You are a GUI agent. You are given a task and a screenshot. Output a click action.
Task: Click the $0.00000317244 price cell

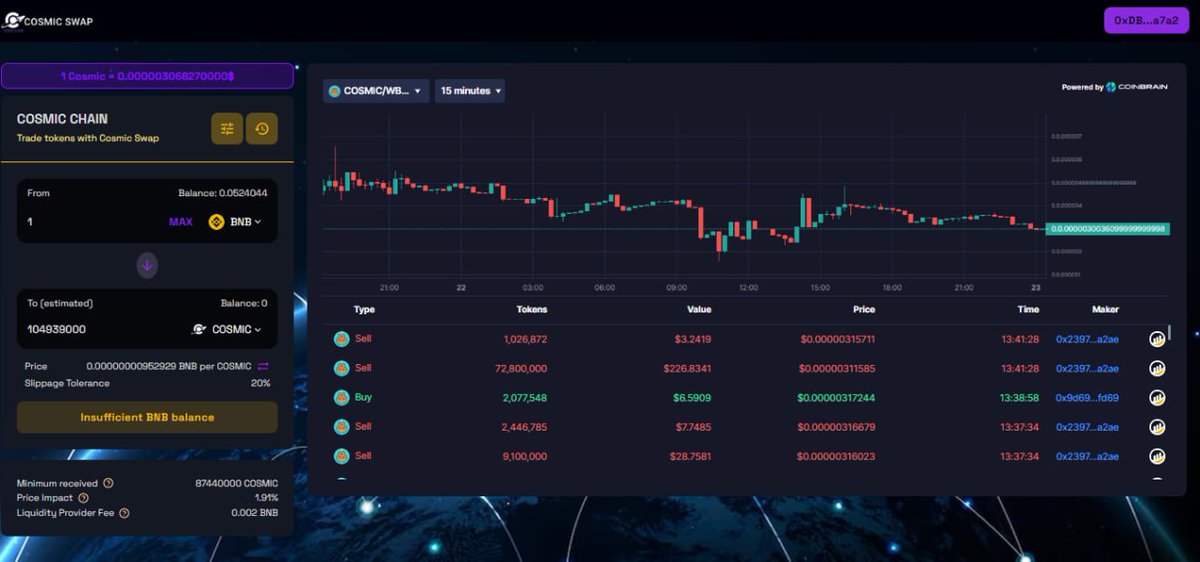point(836,397)
